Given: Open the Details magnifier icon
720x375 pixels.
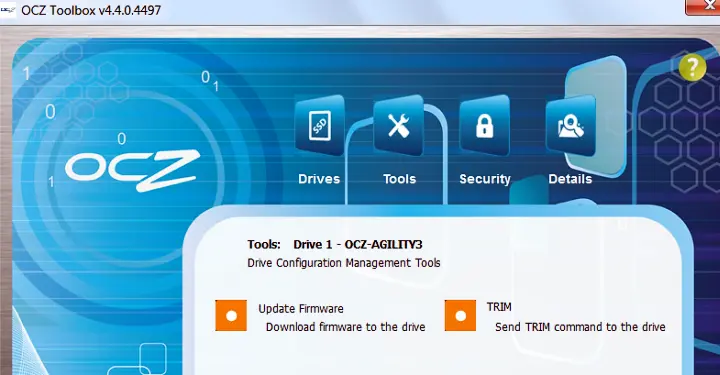Looking at the screenshot, I should [570, 125].
